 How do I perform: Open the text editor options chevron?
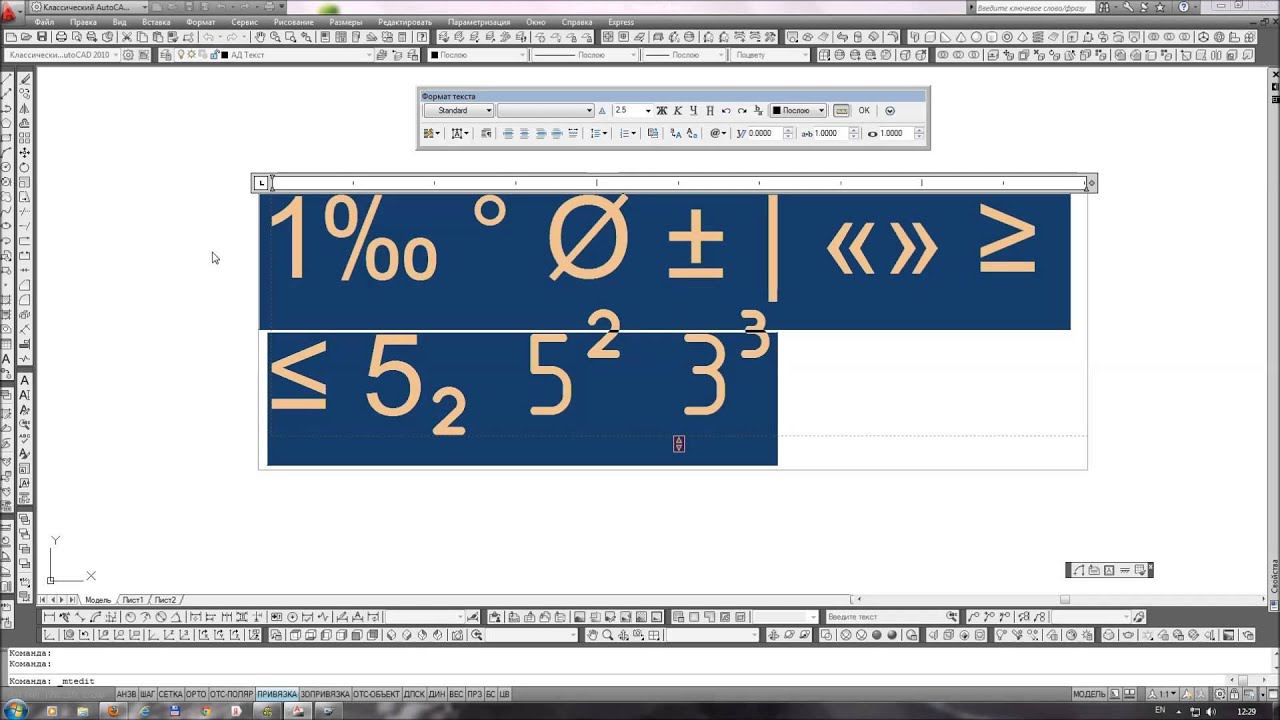[890, 111]
